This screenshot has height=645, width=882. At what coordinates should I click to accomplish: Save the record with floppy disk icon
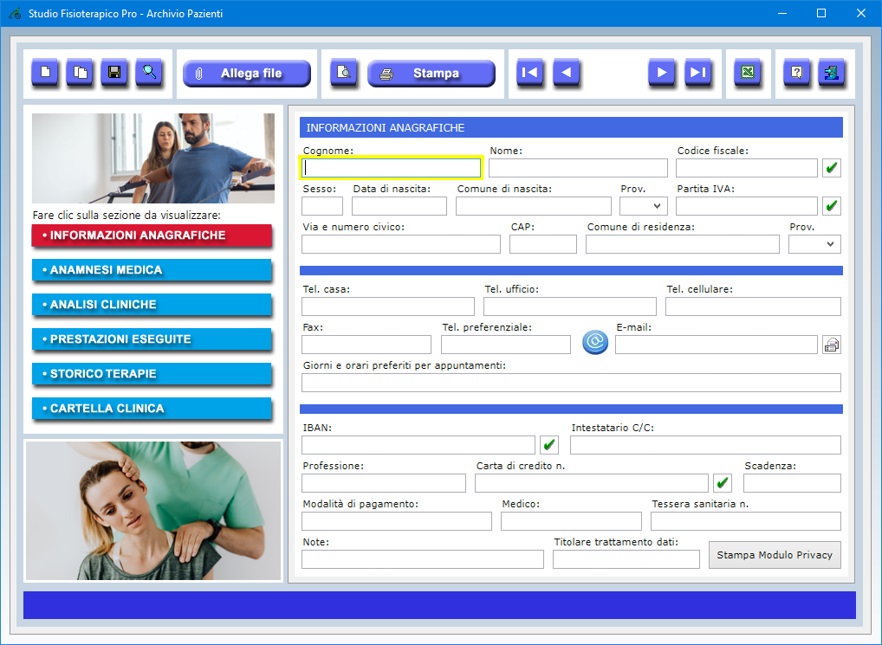pyautogui.click(x=114, y=73)
